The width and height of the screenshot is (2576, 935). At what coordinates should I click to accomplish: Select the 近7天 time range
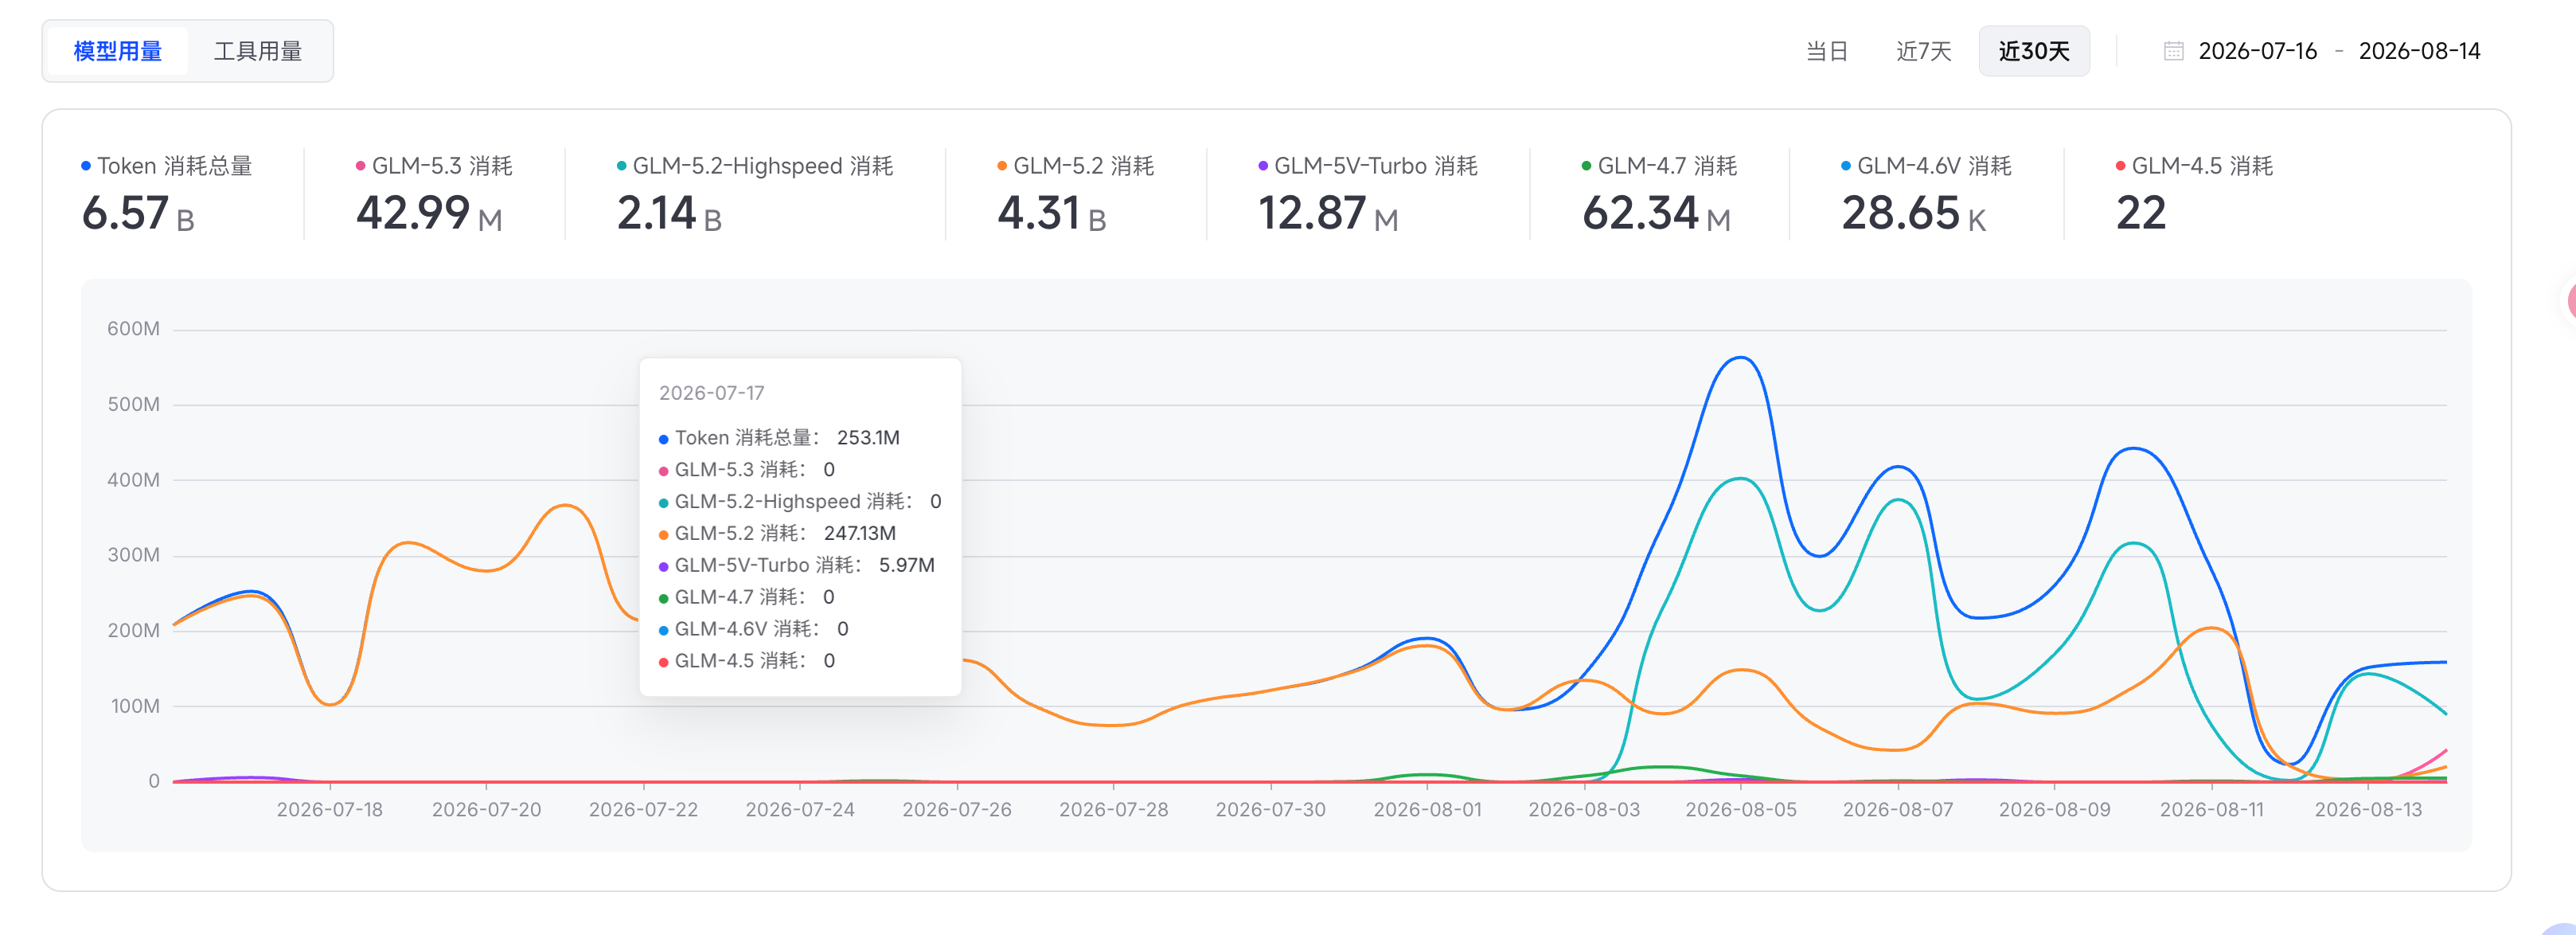(1923, 51)
